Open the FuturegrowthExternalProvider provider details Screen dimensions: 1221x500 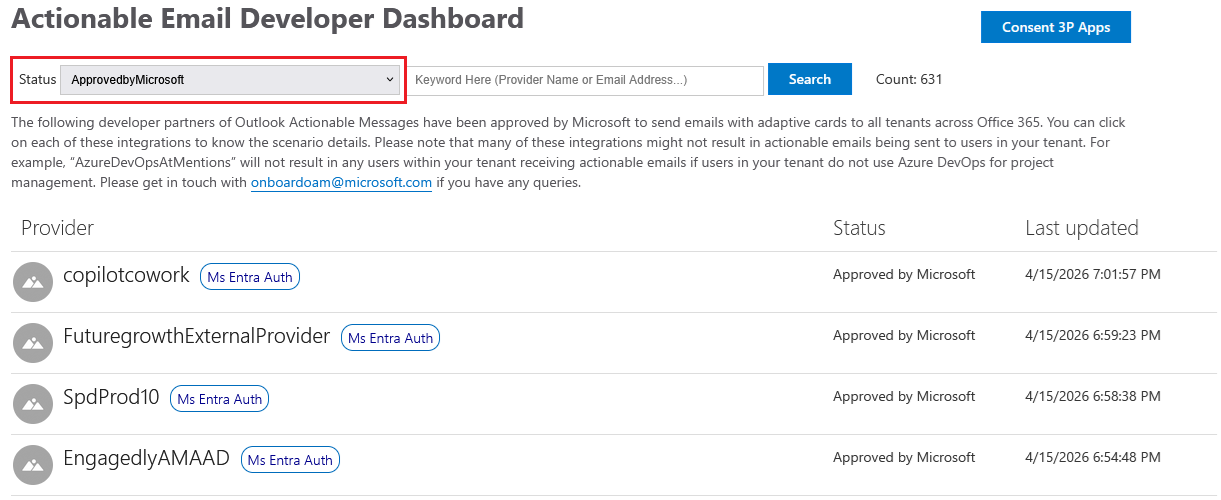[x=196, y=336]
